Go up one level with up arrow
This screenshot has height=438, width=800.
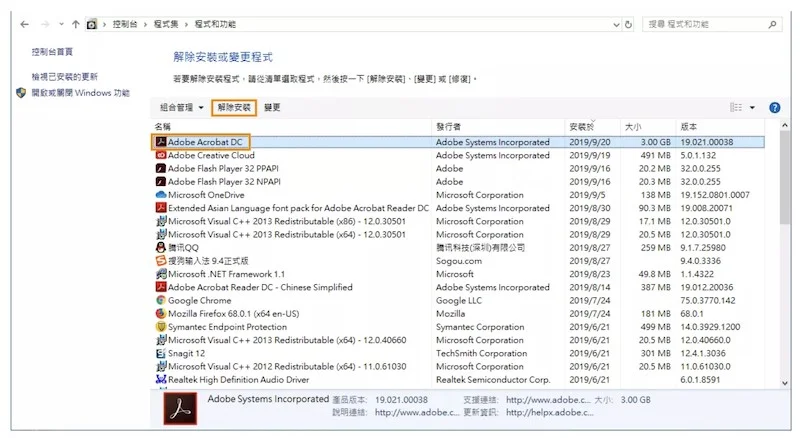(x=76, y=24)
